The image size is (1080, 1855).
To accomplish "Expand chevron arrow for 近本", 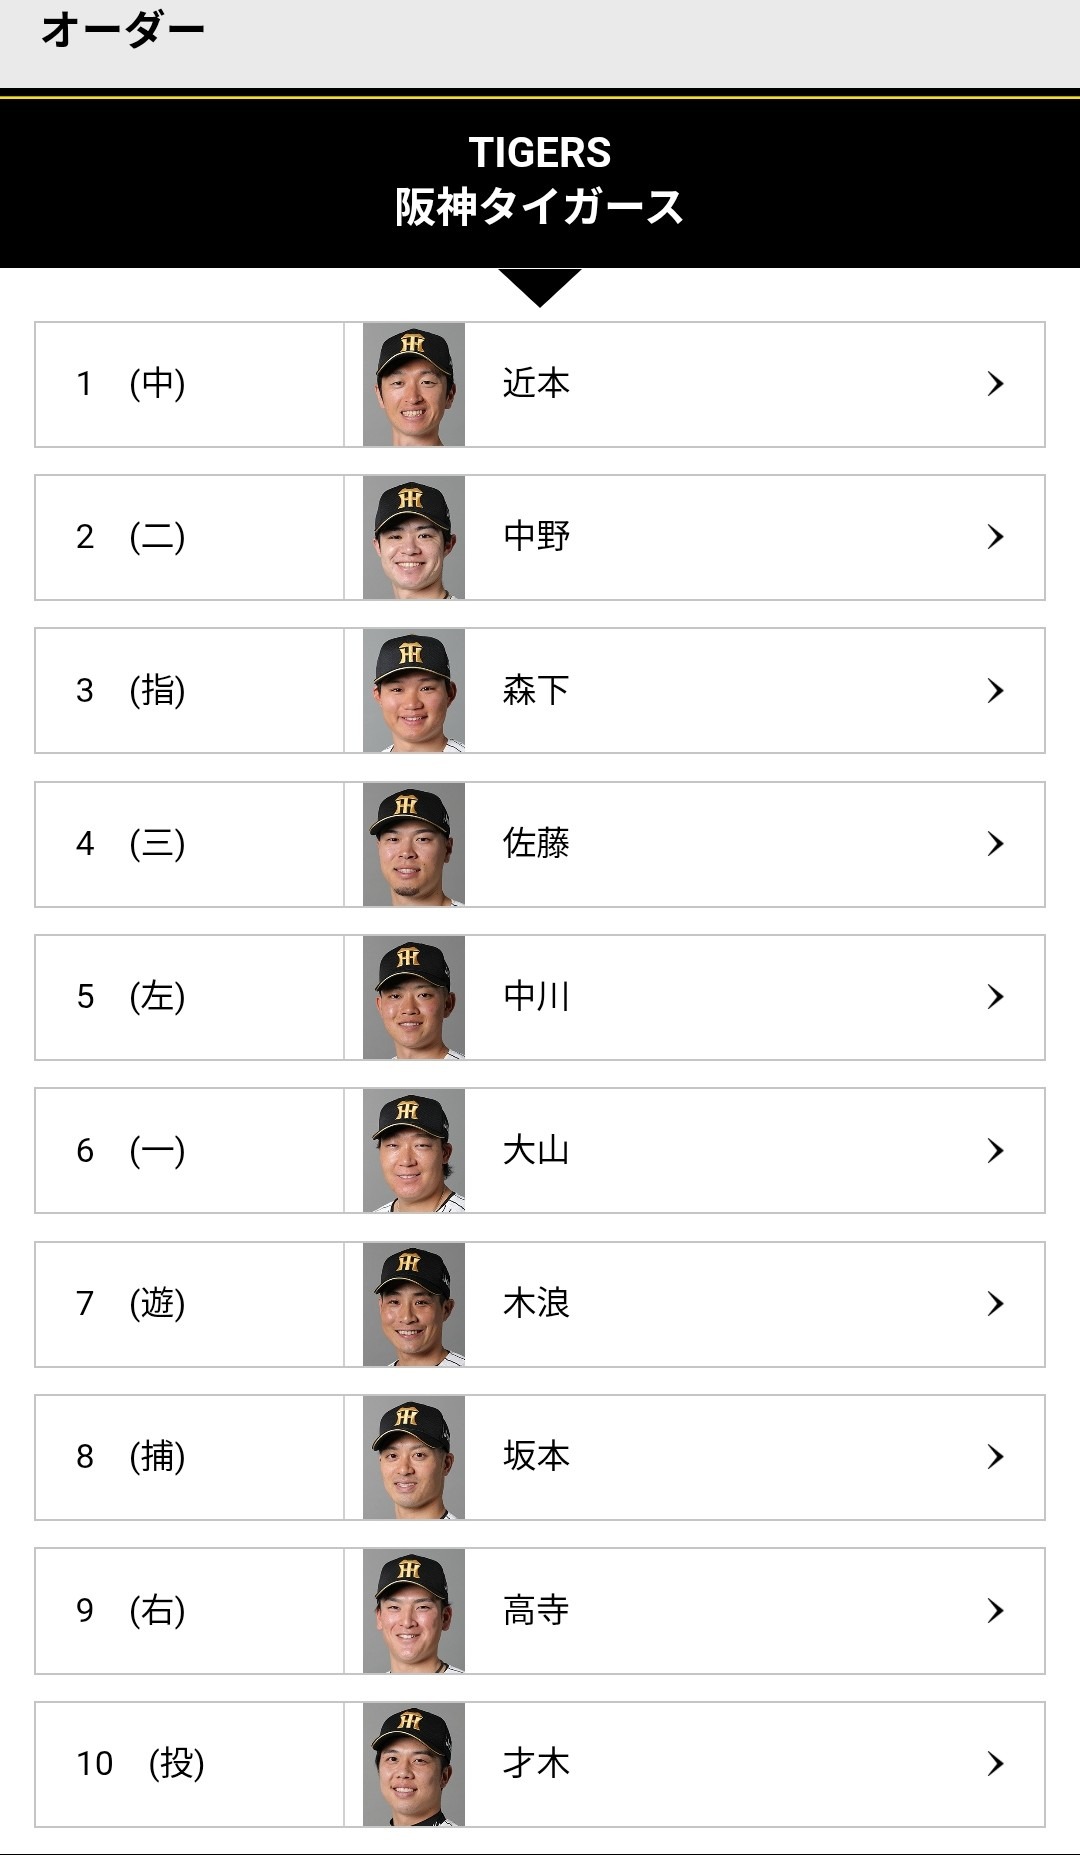I will click(995, 384).
